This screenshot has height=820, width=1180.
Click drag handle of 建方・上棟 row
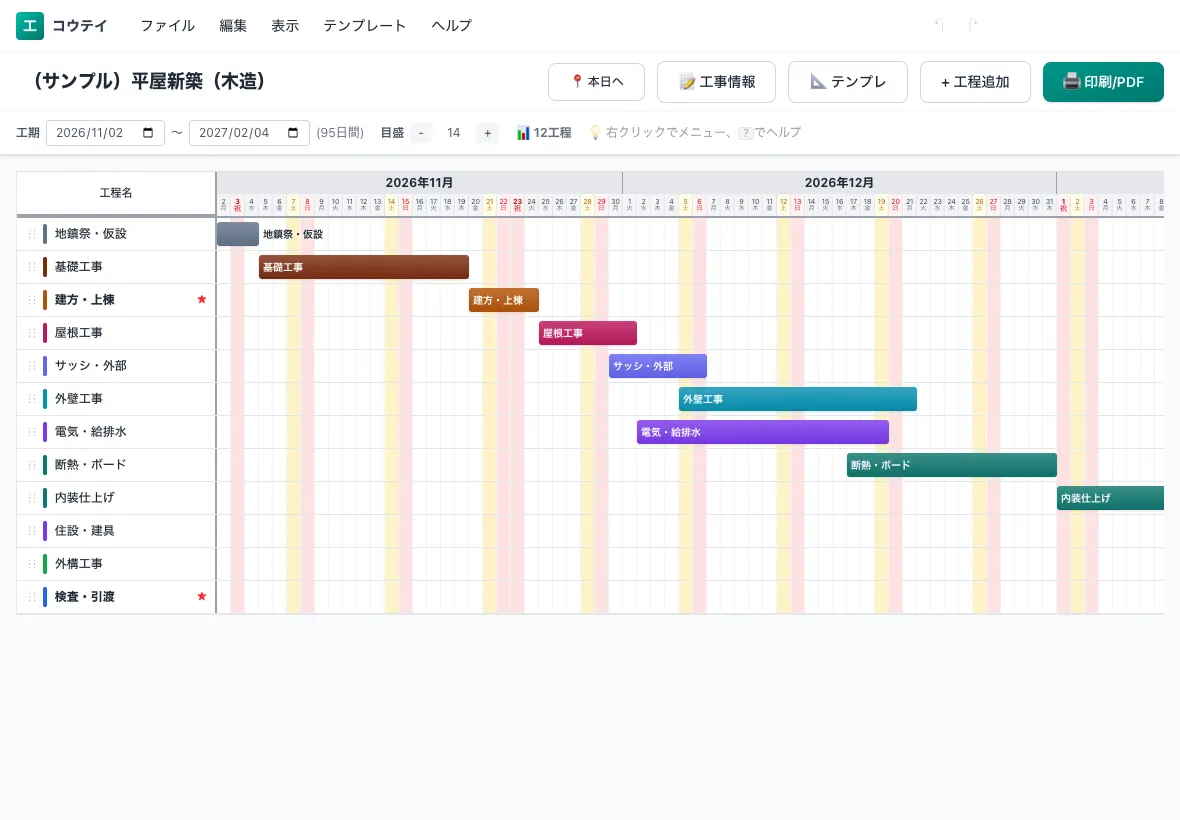tap(32, 300)
